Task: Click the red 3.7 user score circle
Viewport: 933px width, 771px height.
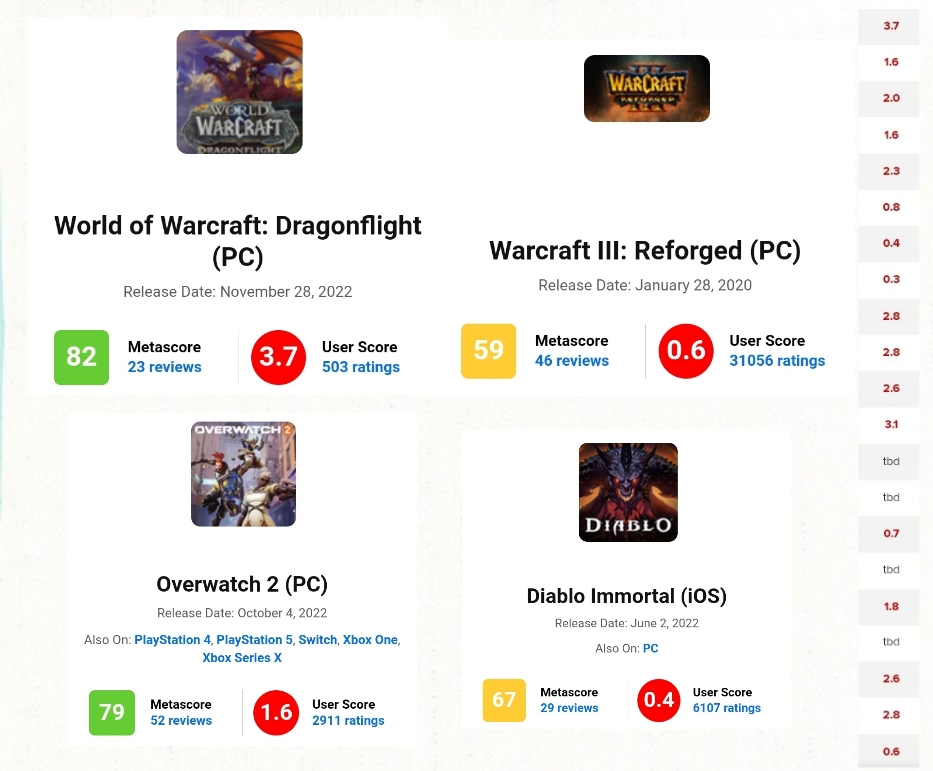Action: (278, 357)
